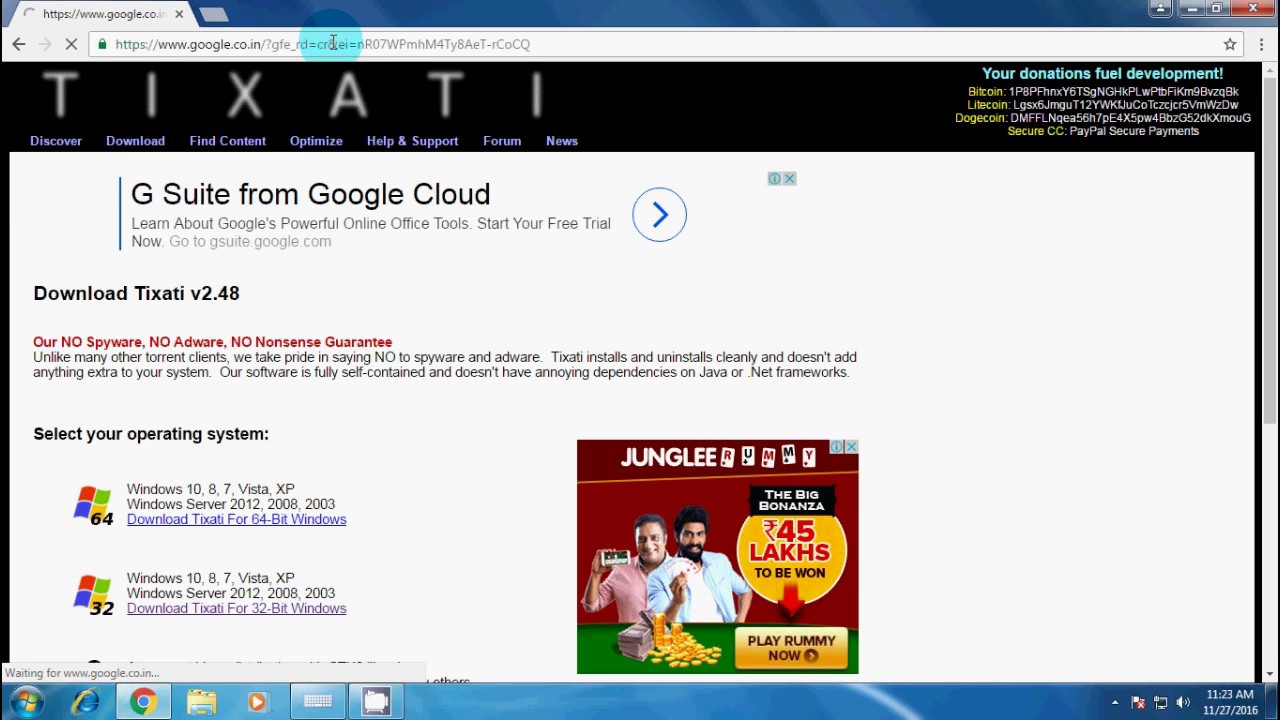The height and width of the screenshot is (720, 1280).
Task: Open the Download menu item
Action: [x=135, y=141]
